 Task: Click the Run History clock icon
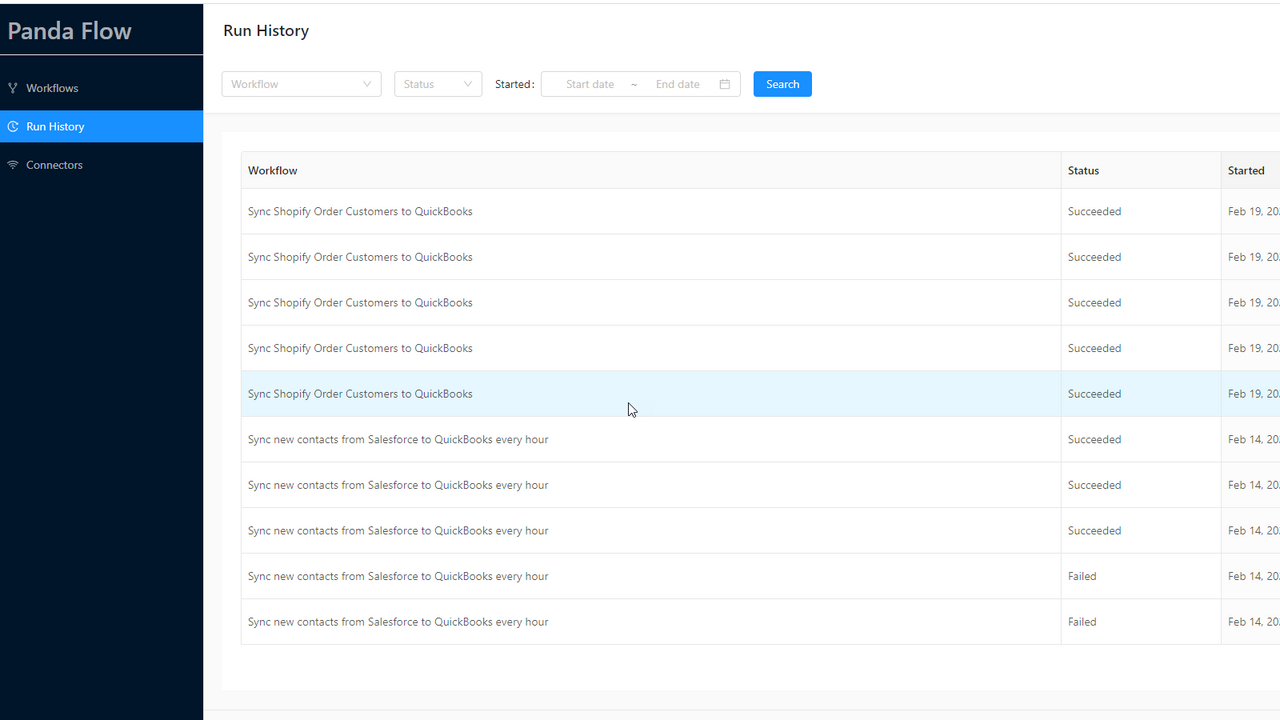pyautogui.click(x=13, y=126)
